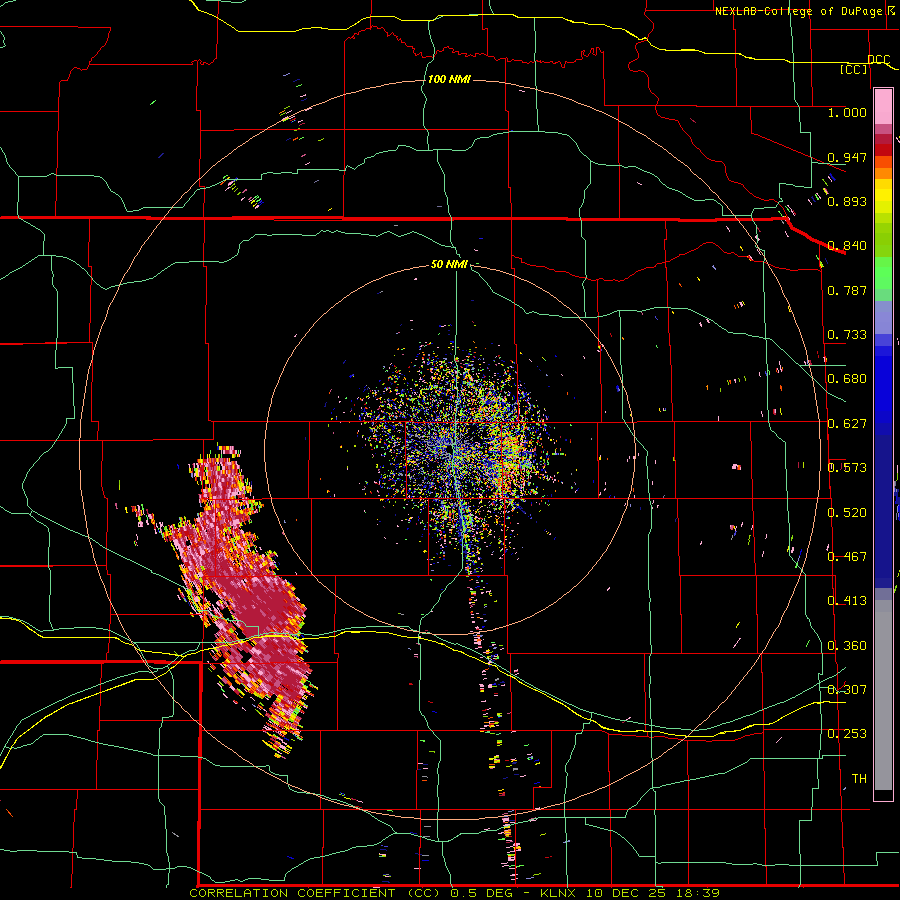This screenshot has height=900, width=900.
Task: Click the 100 NMI range ring label
Action: [449, 79]
